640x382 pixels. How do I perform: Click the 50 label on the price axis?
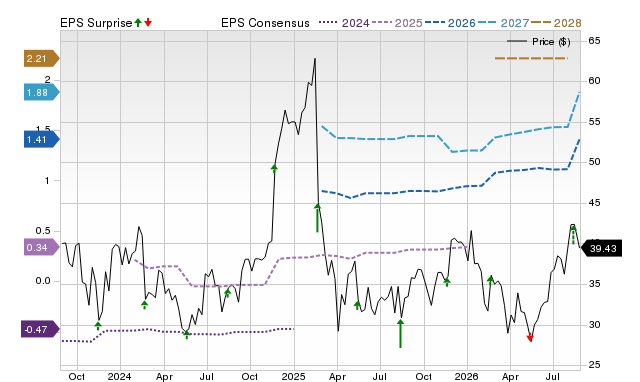(x=595, y=162)
